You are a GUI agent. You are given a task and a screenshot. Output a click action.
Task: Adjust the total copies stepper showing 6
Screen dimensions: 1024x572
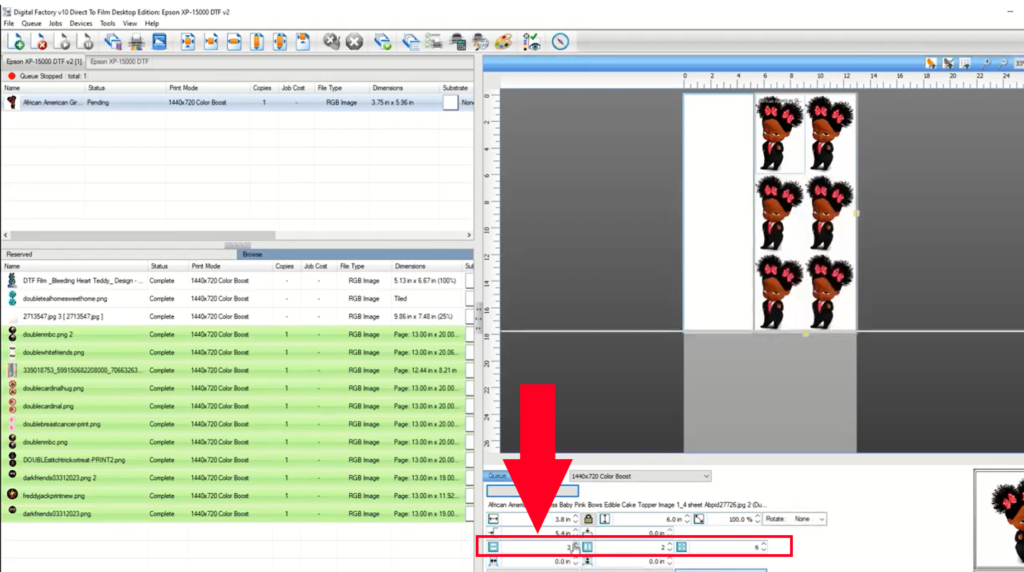pyautogui.click(x=763, y=547)
